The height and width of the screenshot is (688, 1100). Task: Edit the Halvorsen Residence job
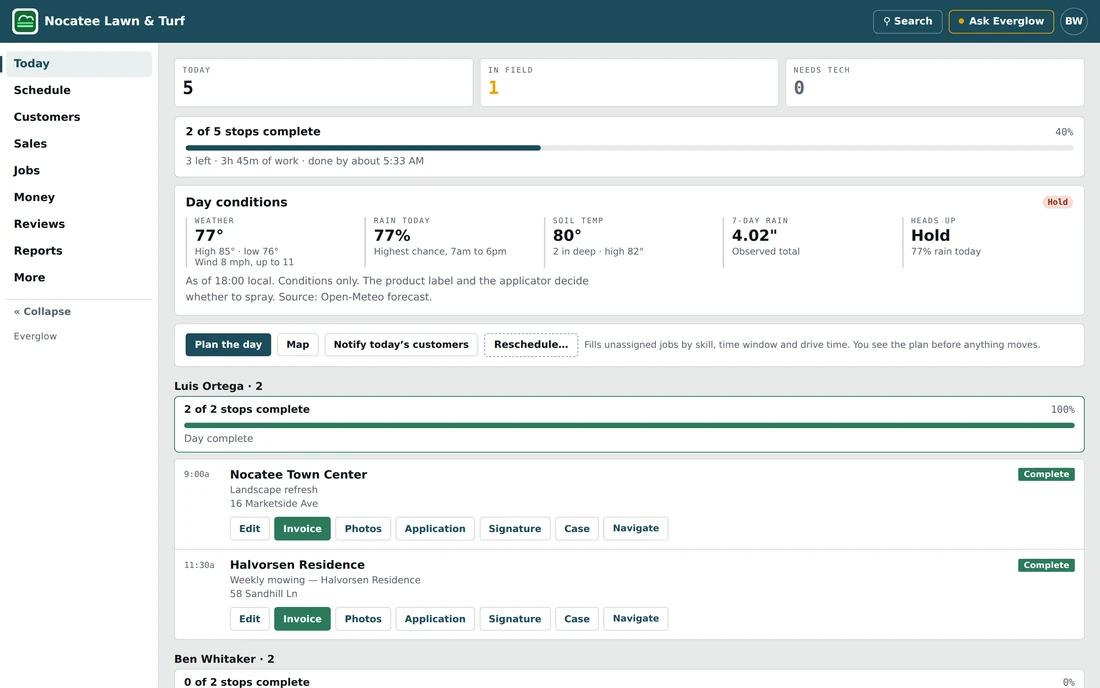pyautogui.click(x=249, y=619)
